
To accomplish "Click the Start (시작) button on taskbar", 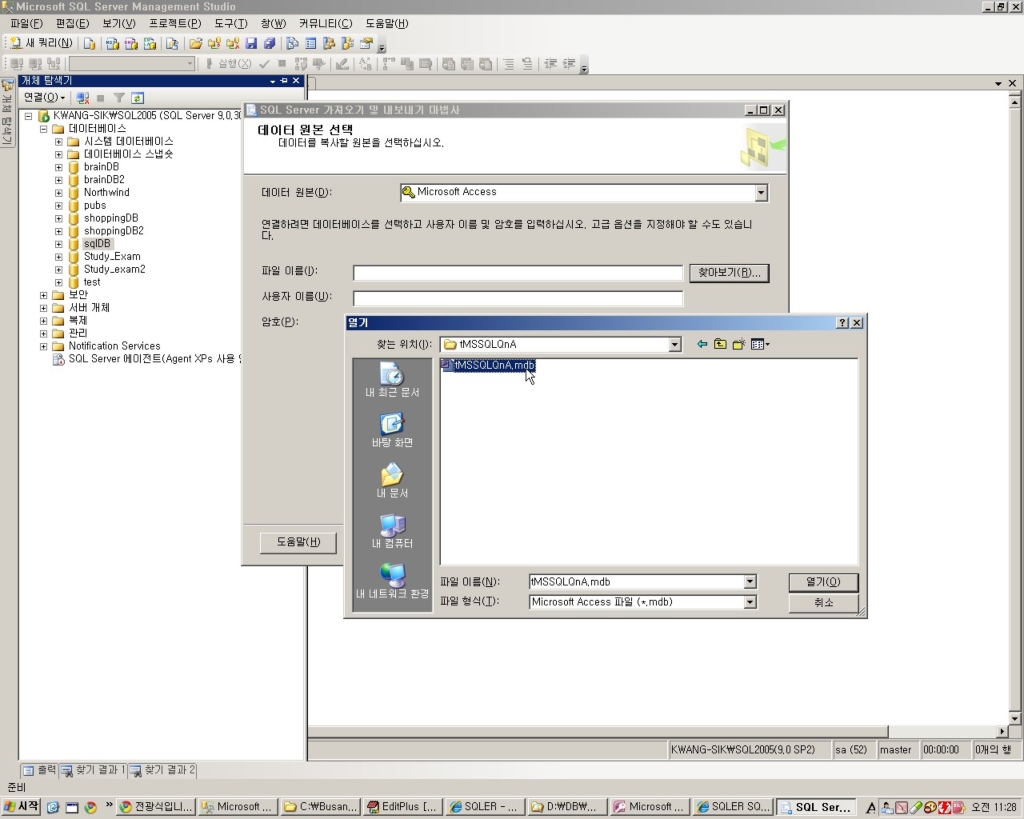I will [22, 807].
